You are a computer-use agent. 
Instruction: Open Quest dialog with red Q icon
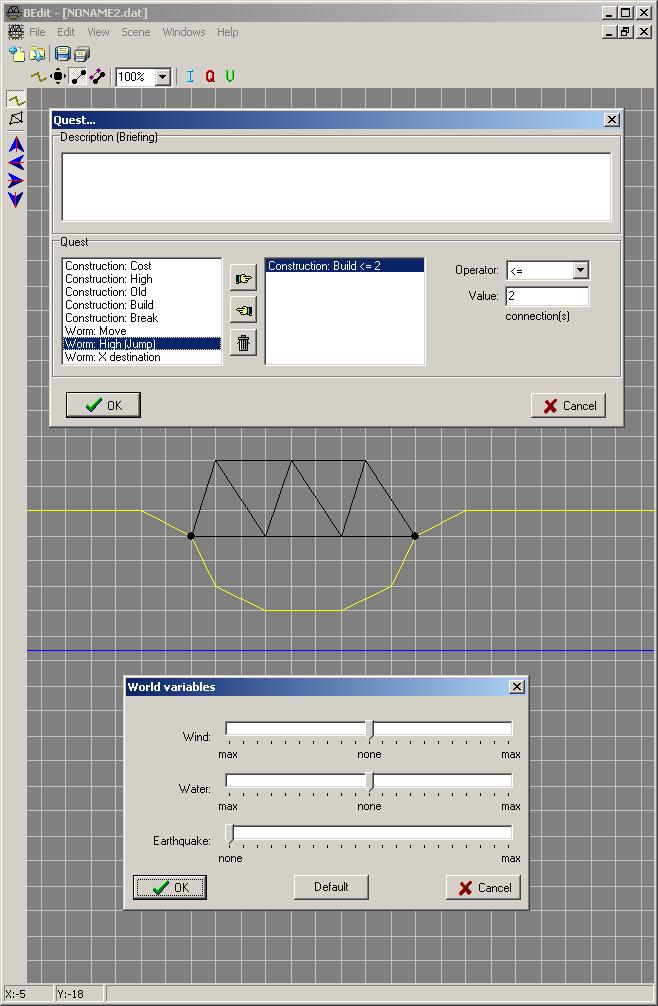tap(210, 77)
